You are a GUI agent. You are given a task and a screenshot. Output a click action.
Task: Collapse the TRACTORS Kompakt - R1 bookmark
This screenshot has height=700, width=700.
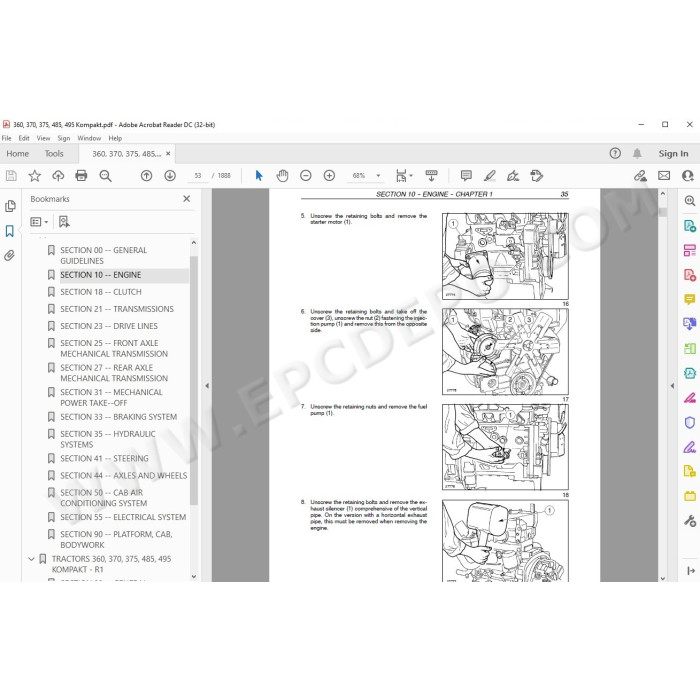pos(31,559)
